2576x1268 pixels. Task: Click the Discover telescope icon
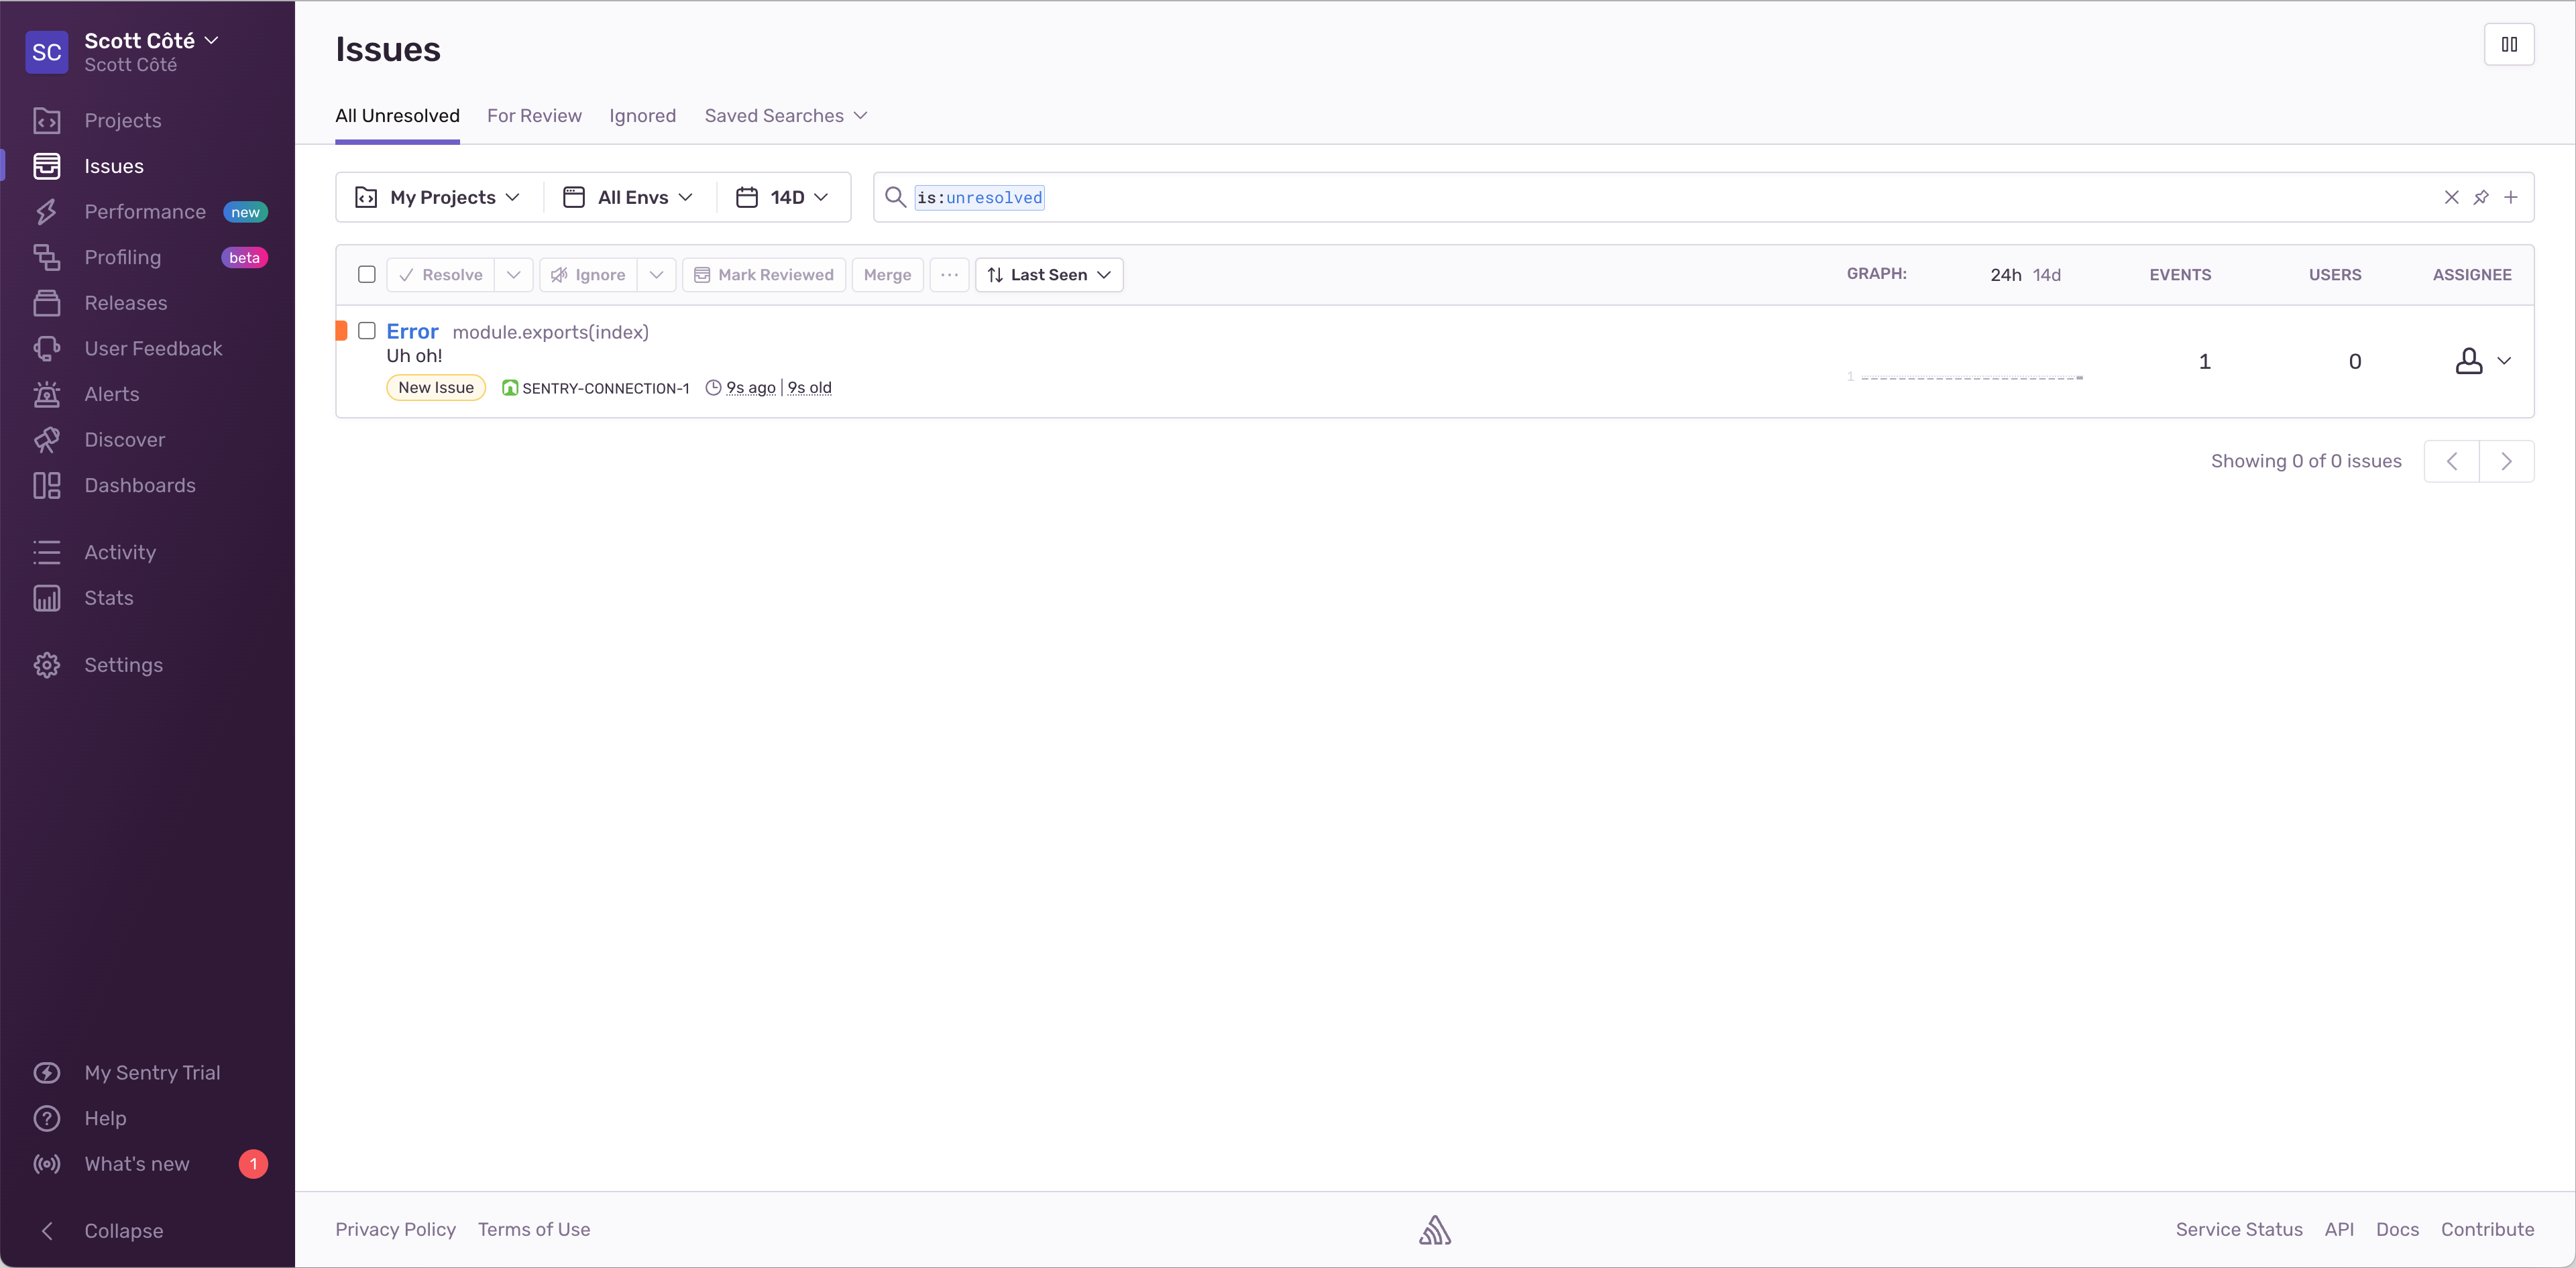tap(47, 440)
